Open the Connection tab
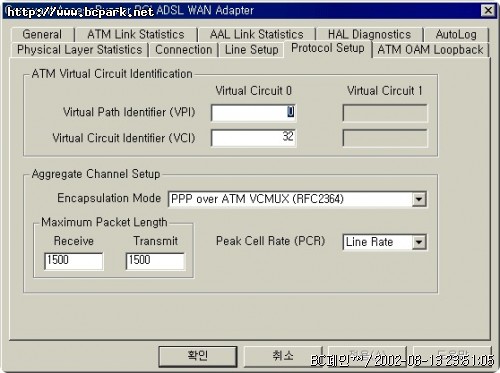The image size is (500, 373). (x=184, y=50)
